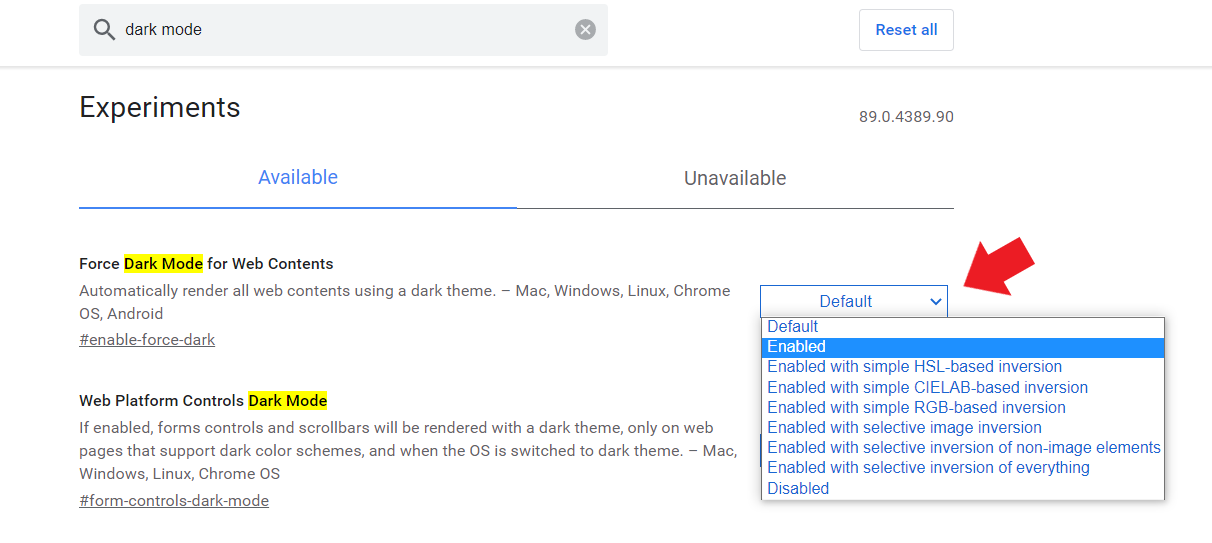Open the Force Dark Mode Default dropdown
This screenshot has width=1212, height=543.
click(x=854, y=301)
